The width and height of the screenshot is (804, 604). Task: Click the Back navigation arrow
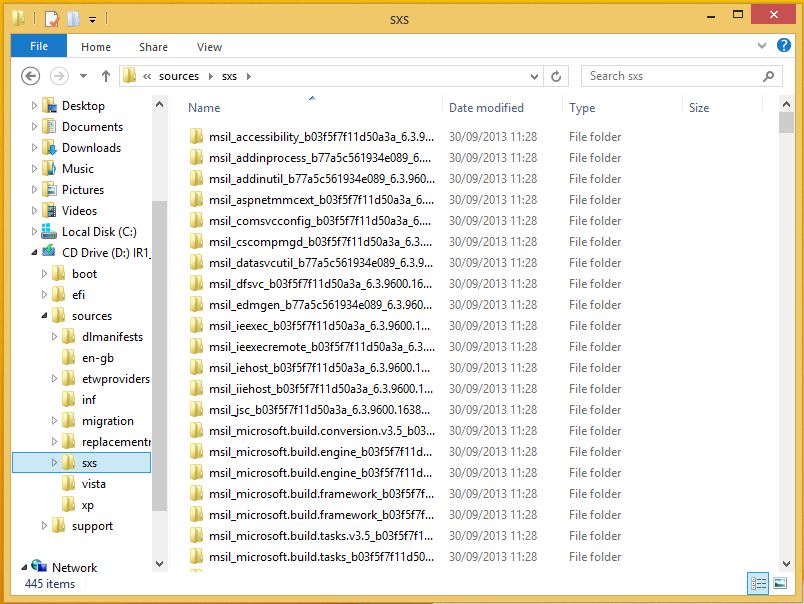30,76
